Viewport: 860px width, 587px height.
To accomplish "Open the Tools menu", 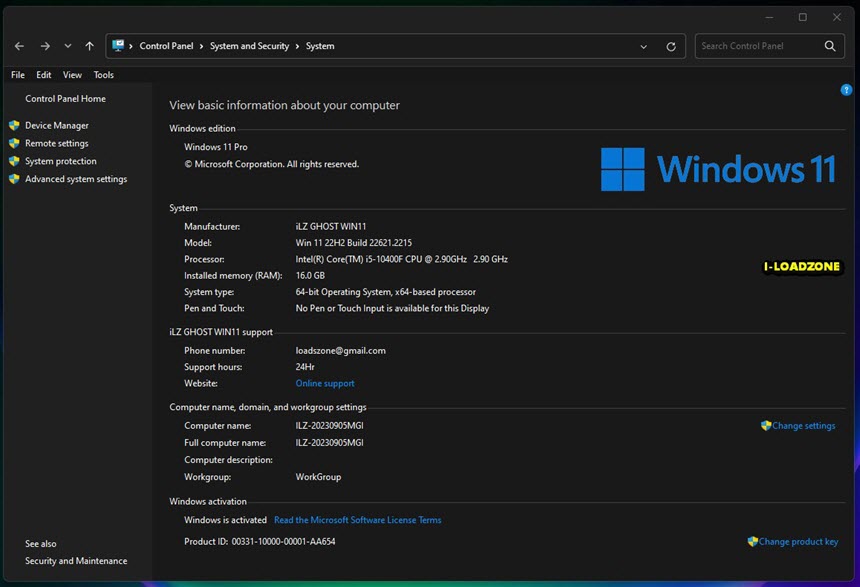I will click(103, 75).
